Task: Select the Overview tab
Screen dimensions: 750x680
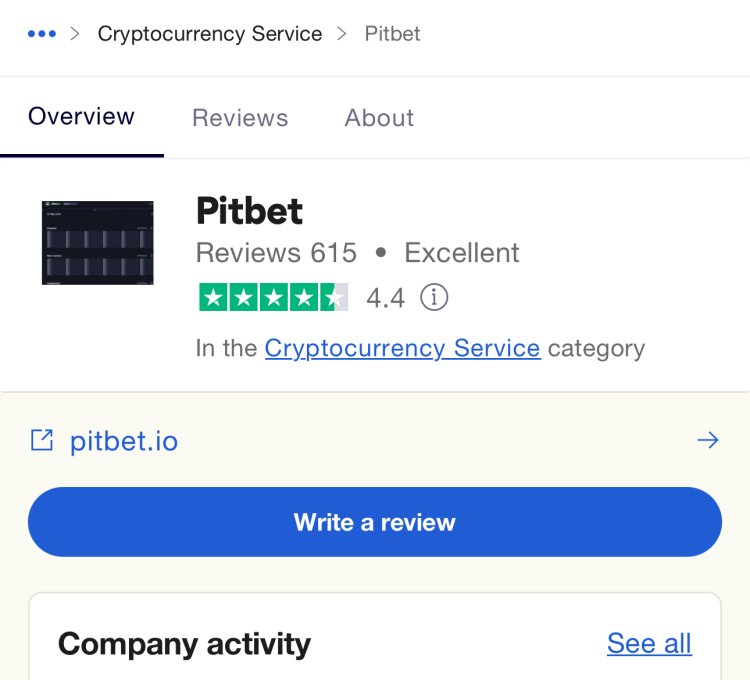Action: (81, 116)
